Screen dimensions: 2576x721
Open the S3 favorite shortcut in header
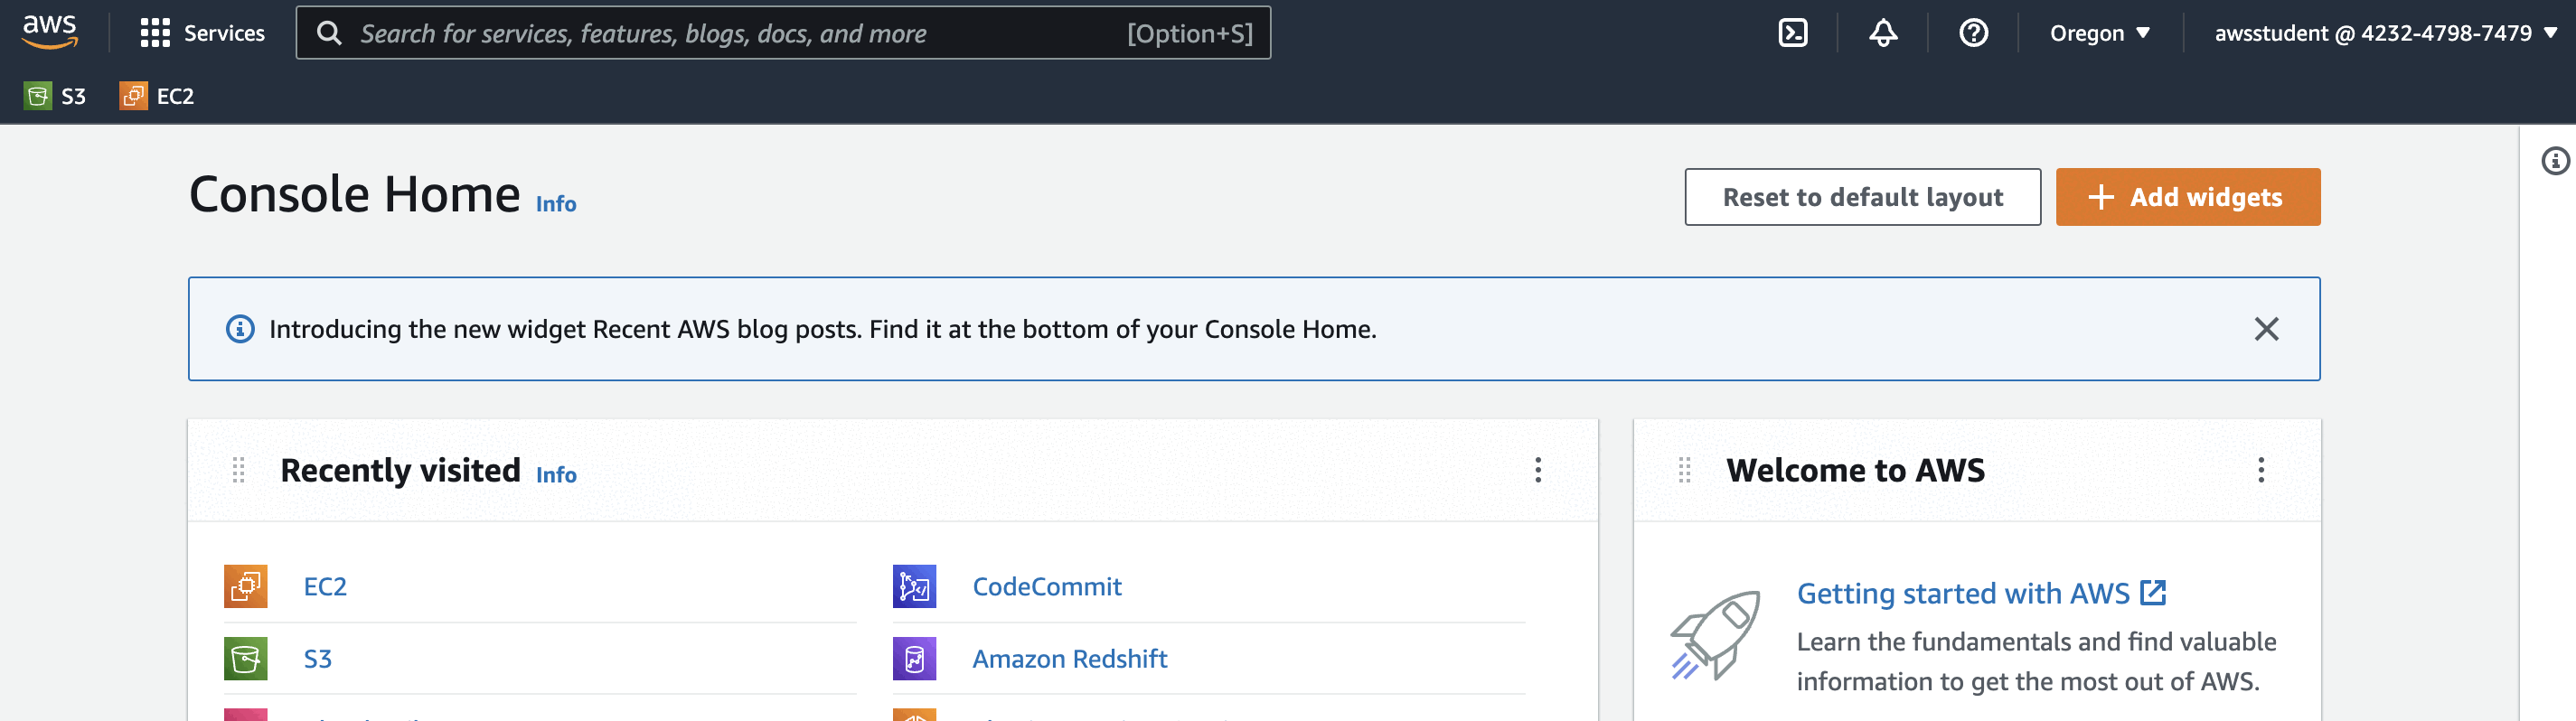point(56,96)
